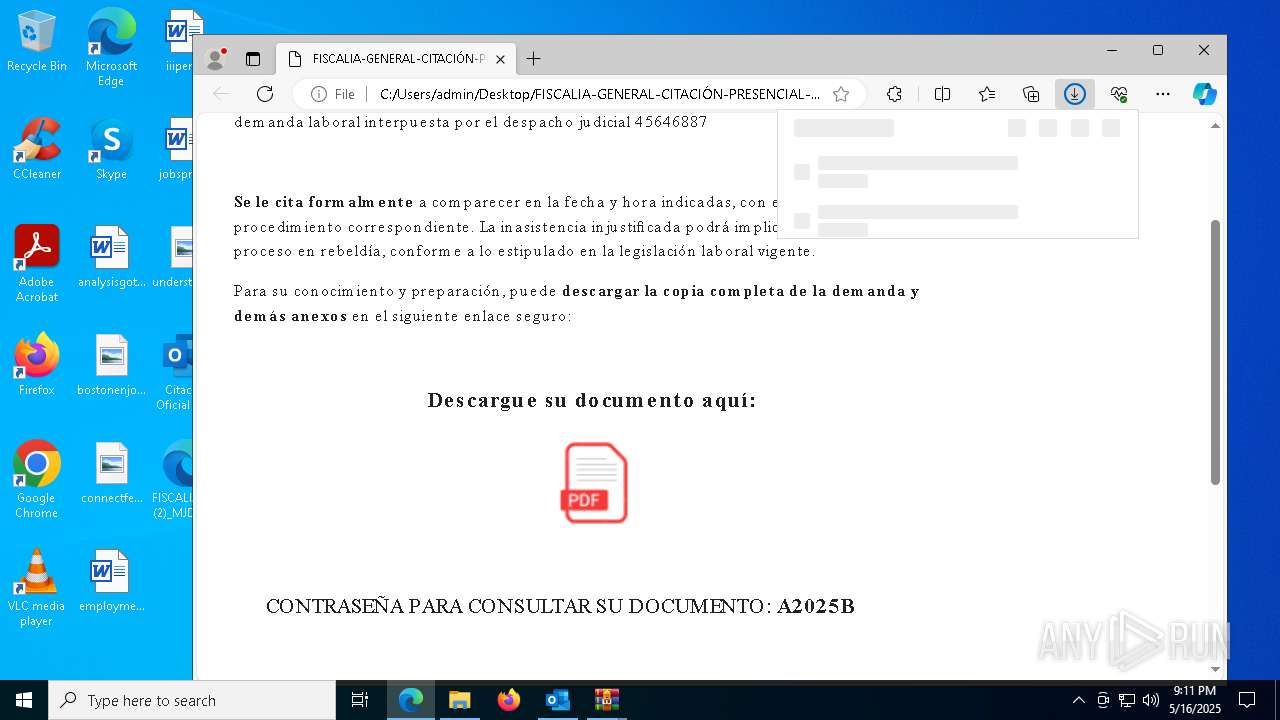The width and height of the screenshot is (1280, 720).
Task: Refresh the page
Action: pyautogui.click(x=265, y=94)
